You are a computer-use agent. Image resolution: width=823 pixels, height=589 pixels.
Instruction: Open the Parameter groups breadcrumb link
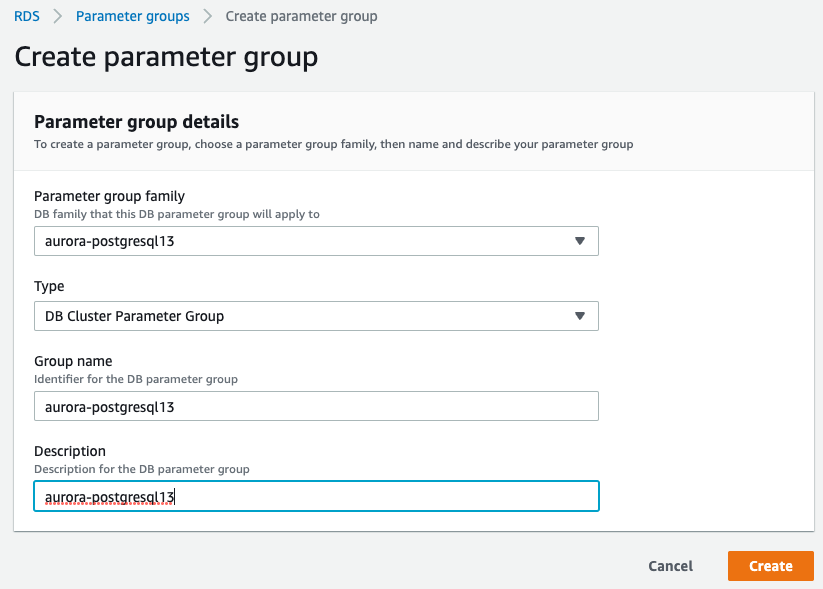pyautogui.click(x=132, y=16)
